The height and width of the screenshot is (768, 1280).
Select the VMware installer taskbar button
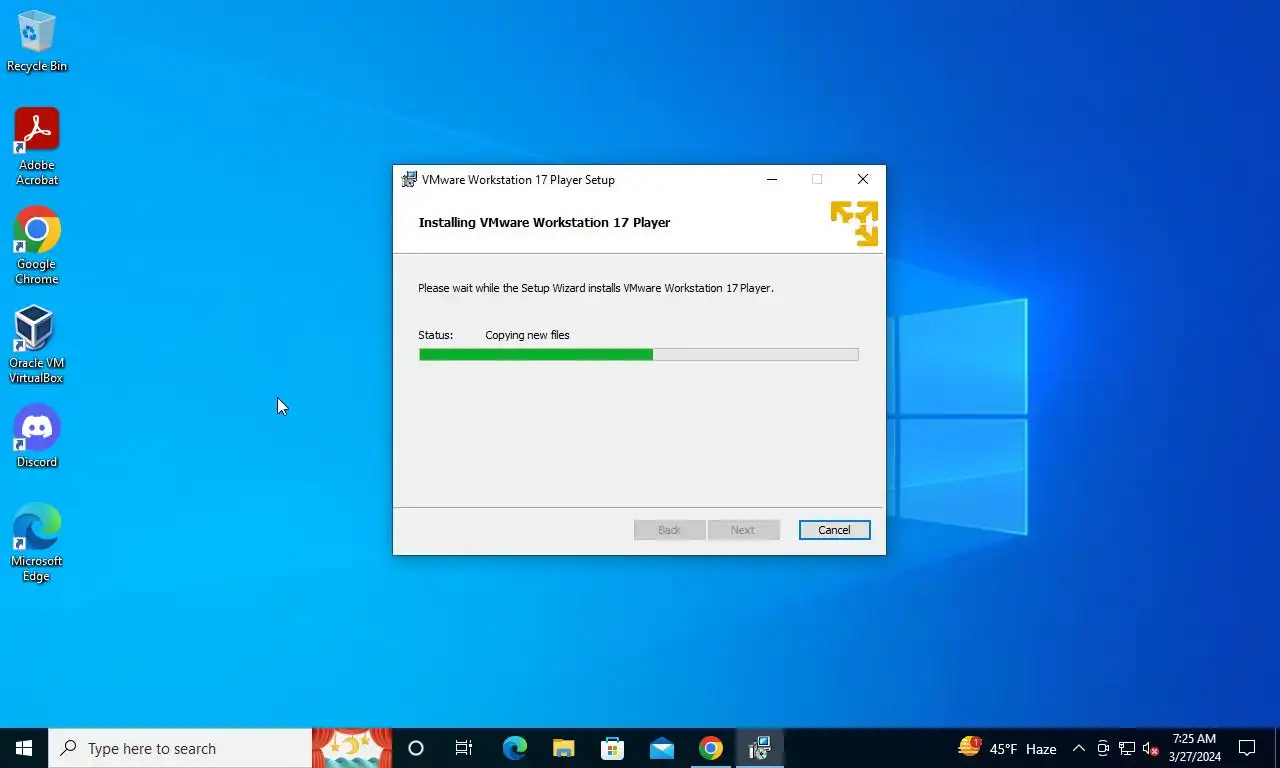coord(760,748)
